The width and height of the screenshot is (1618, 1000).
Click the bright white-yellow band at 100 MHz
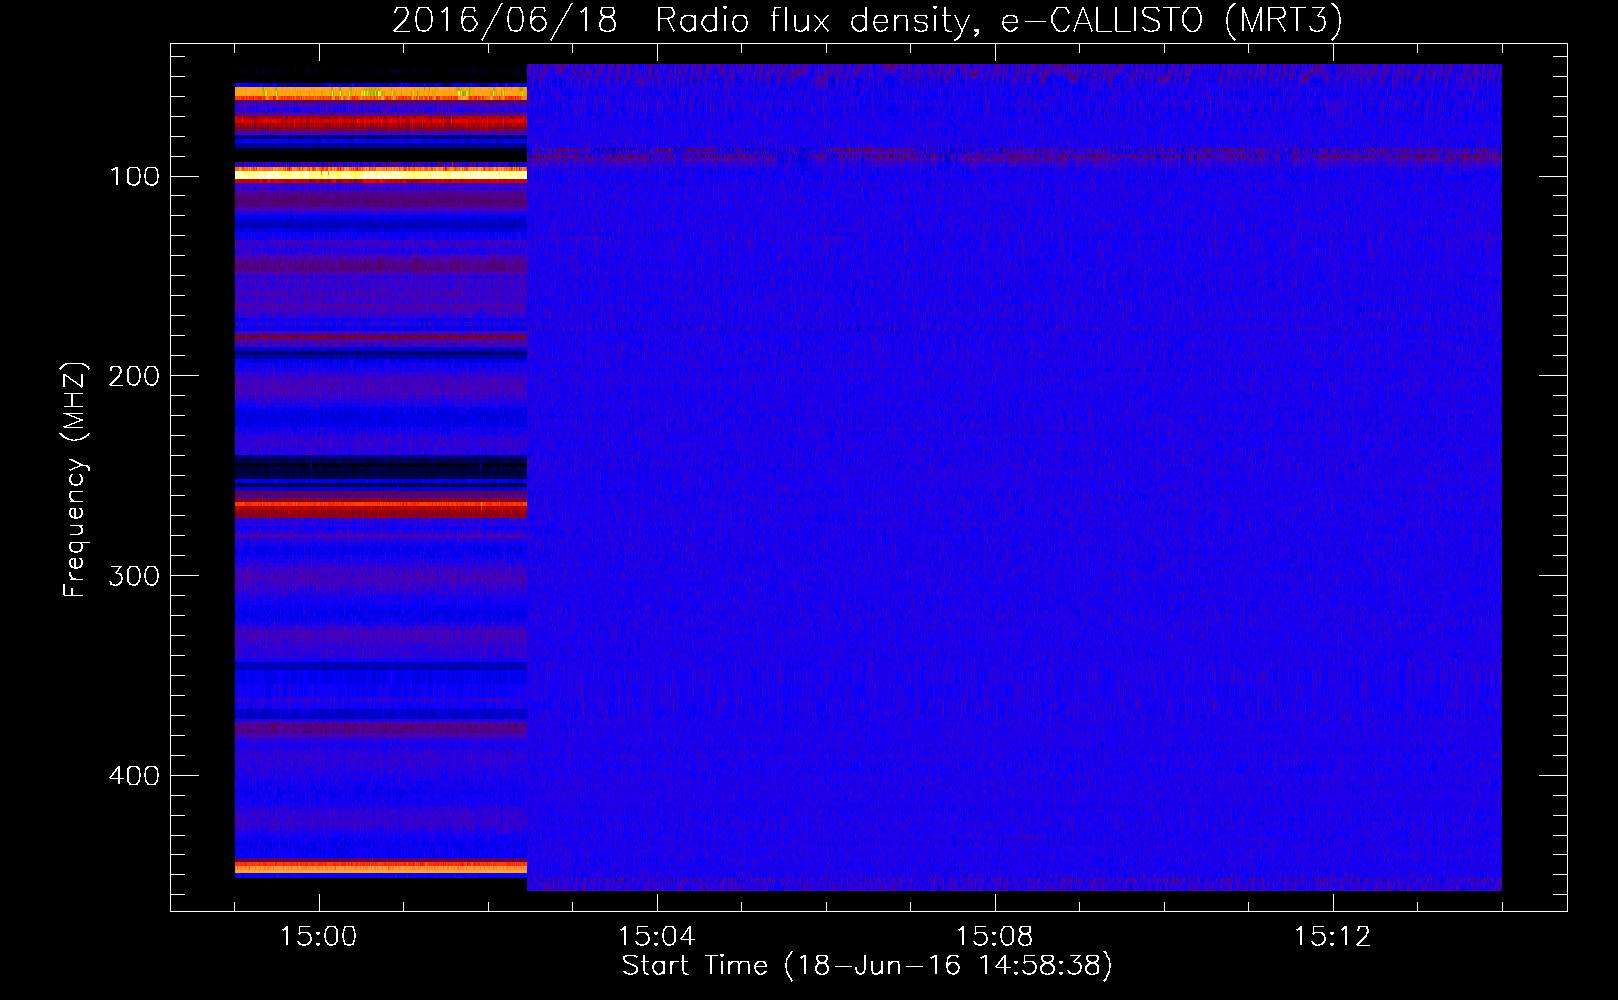click(381, 174)
